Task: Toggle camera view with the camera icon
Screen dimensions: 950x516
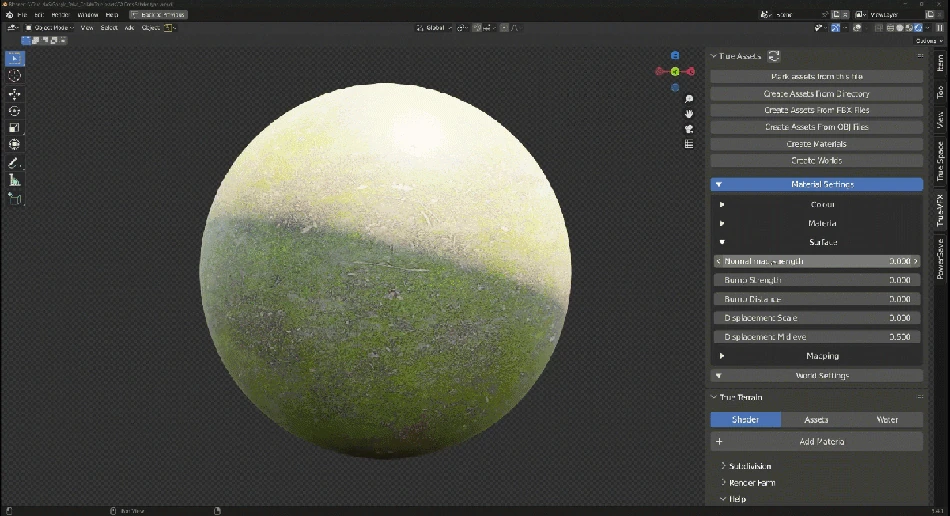Action: point(689,129)
